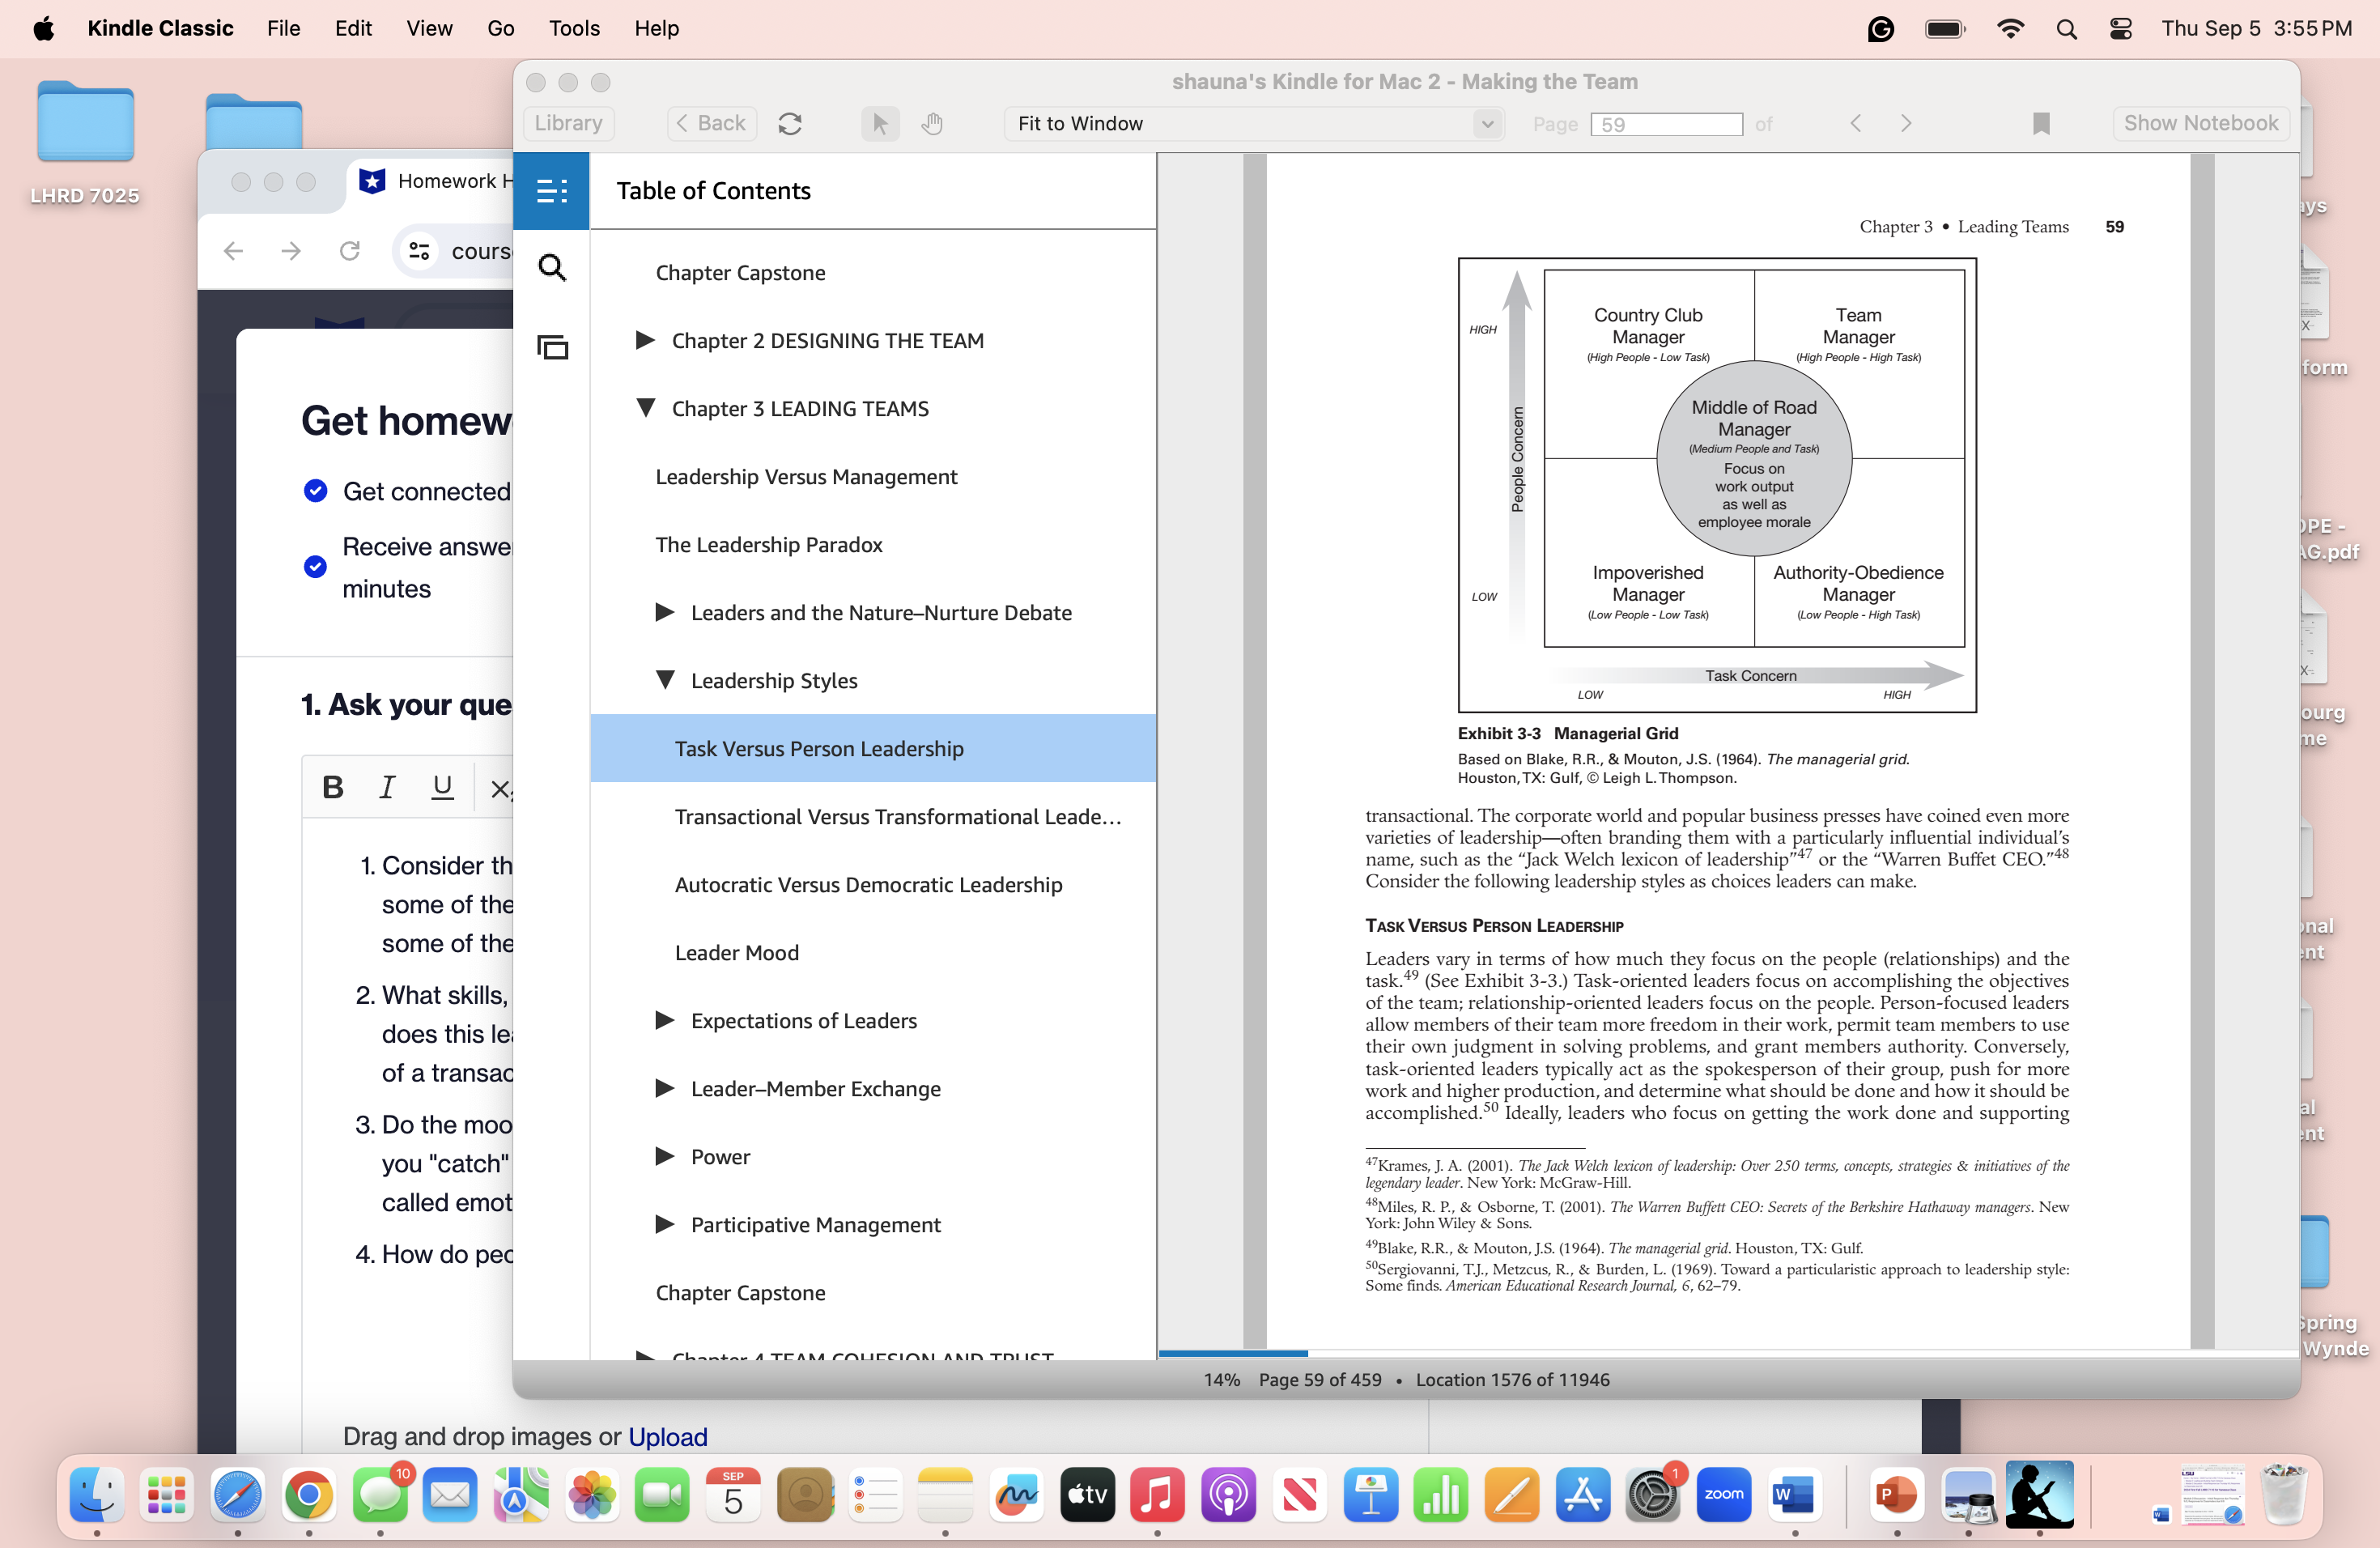
Task: Click the refresh/sync icon in toolbar
Action: point(789,121)
